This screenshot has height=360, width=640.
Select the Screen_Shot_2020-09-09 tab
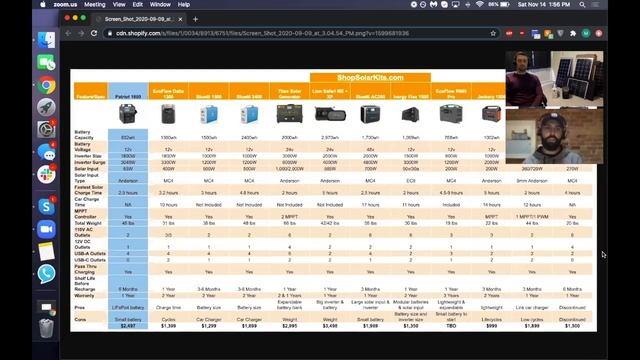click(139, 19)
